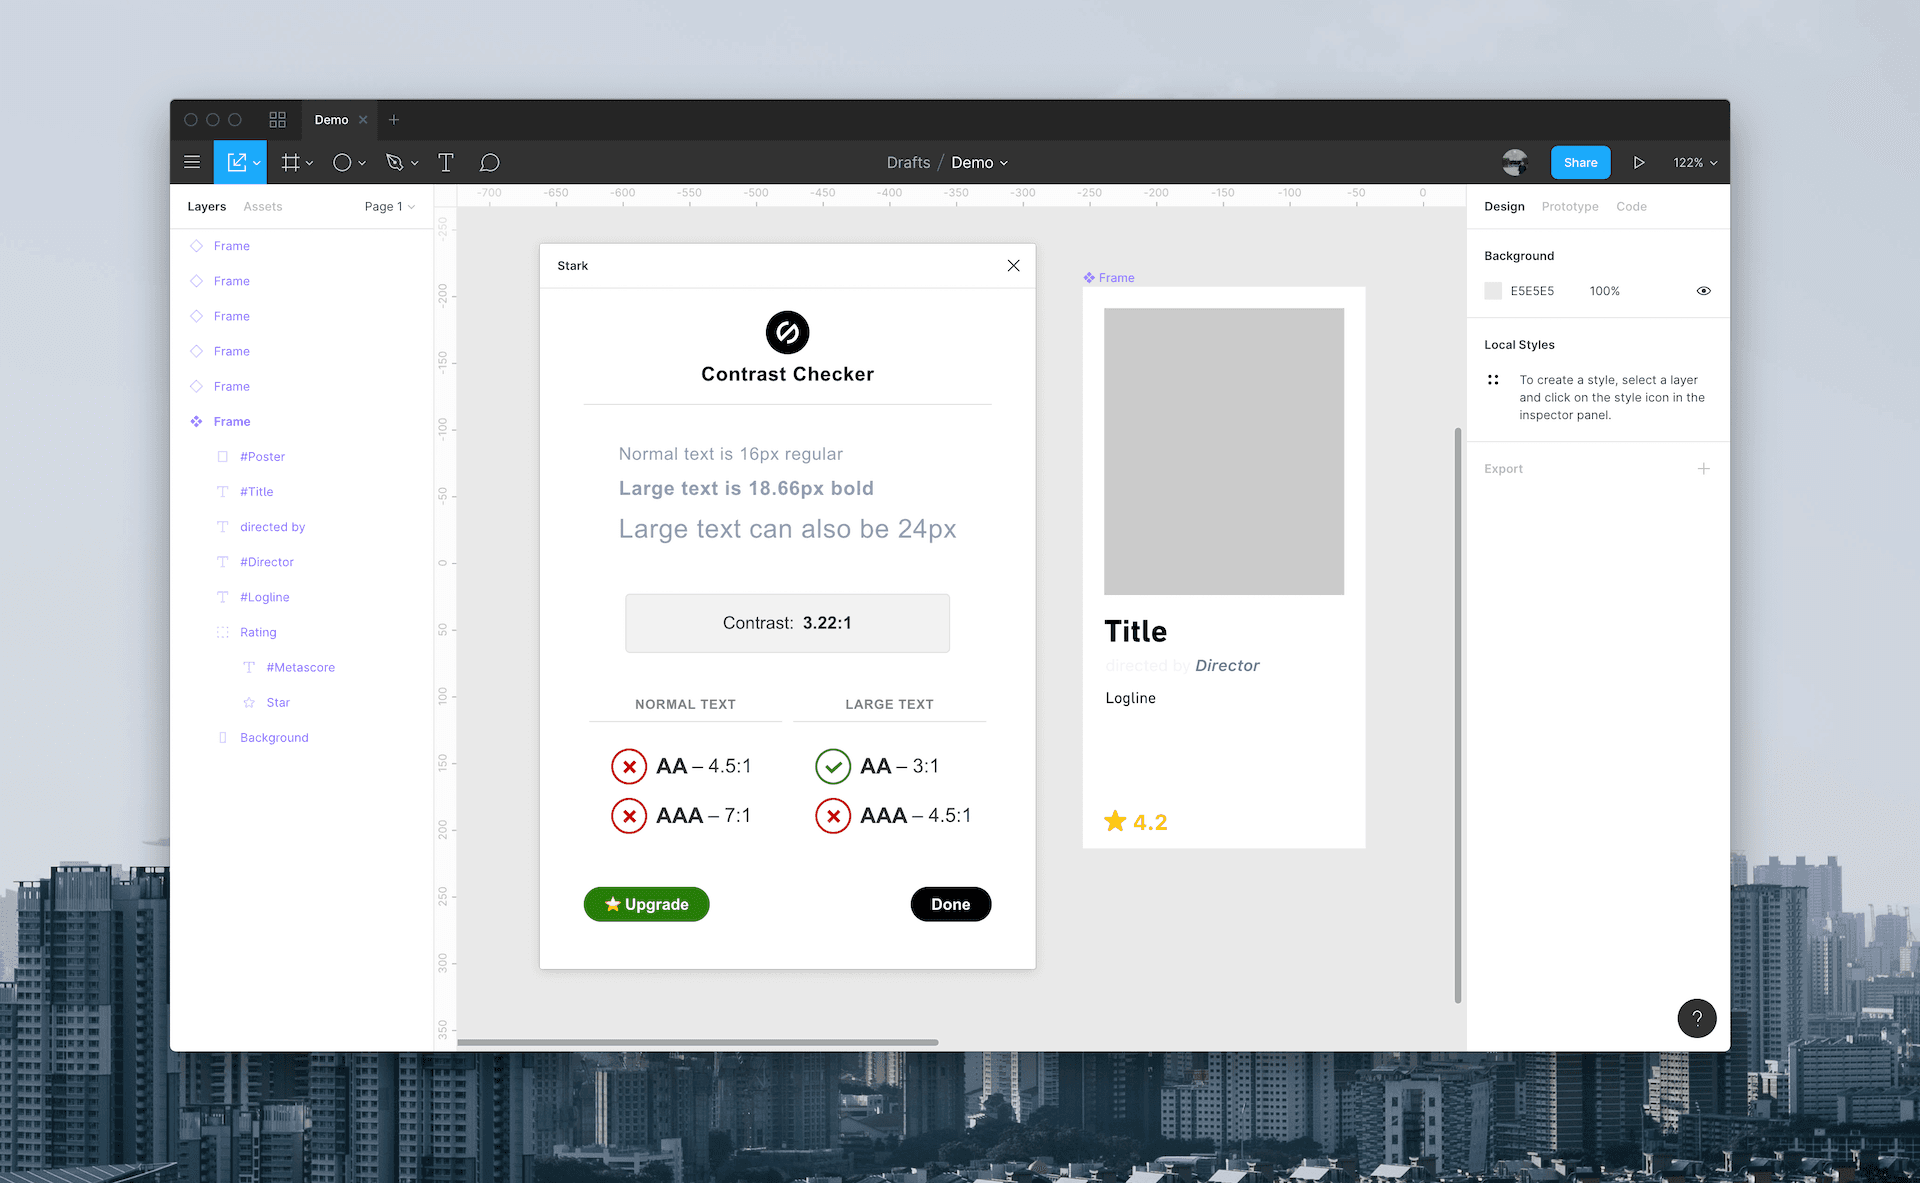The image size is (1920, 1183).
Task: Select the Comment tool
Action: [489, 162]
